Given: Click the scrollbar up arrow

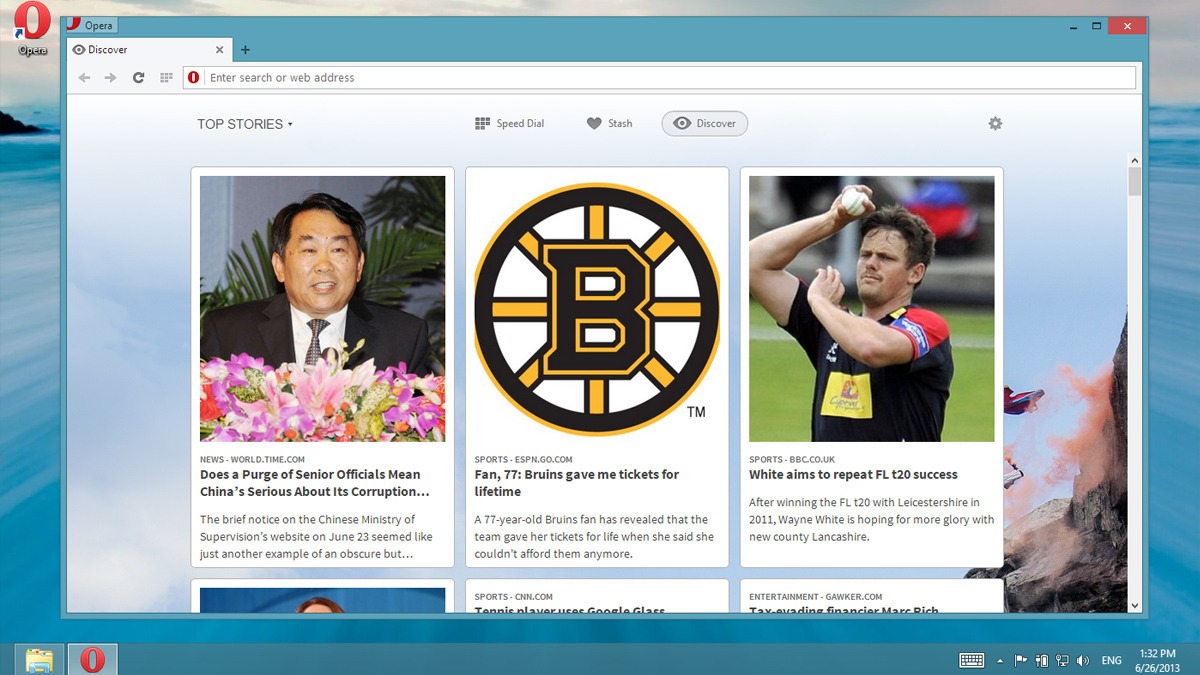Looking at the screenshot, I should [x=1134, y=160].
